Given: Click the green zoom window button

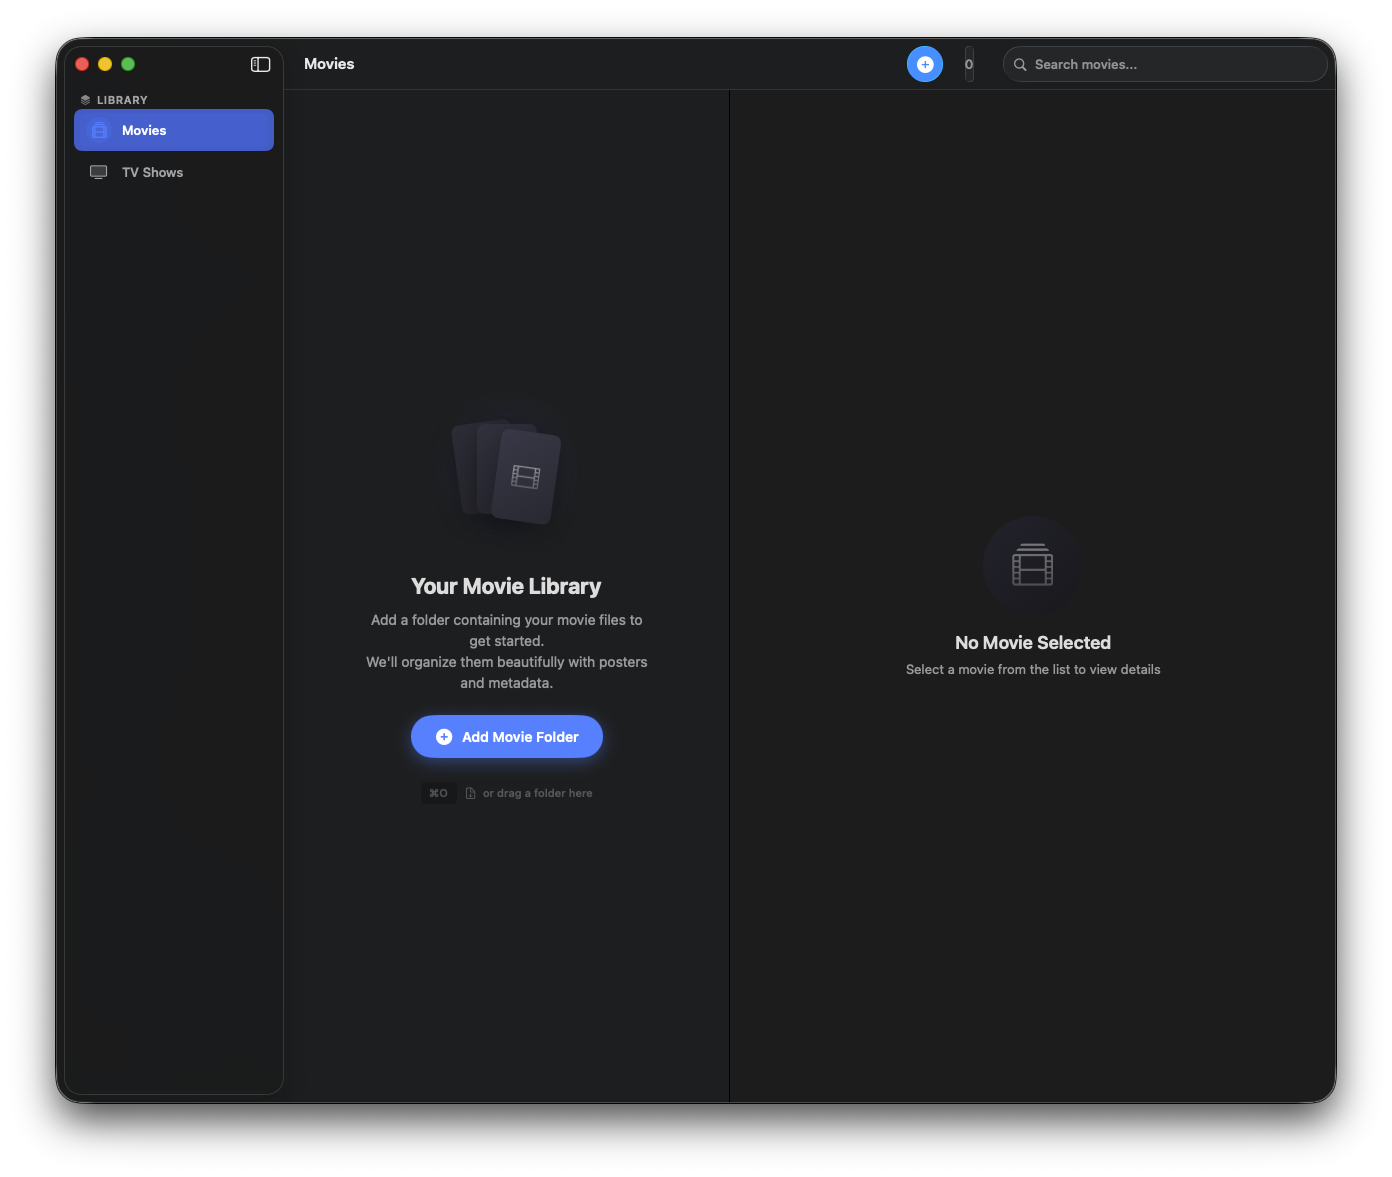Looking at the screenshot, I should [128, 64].
